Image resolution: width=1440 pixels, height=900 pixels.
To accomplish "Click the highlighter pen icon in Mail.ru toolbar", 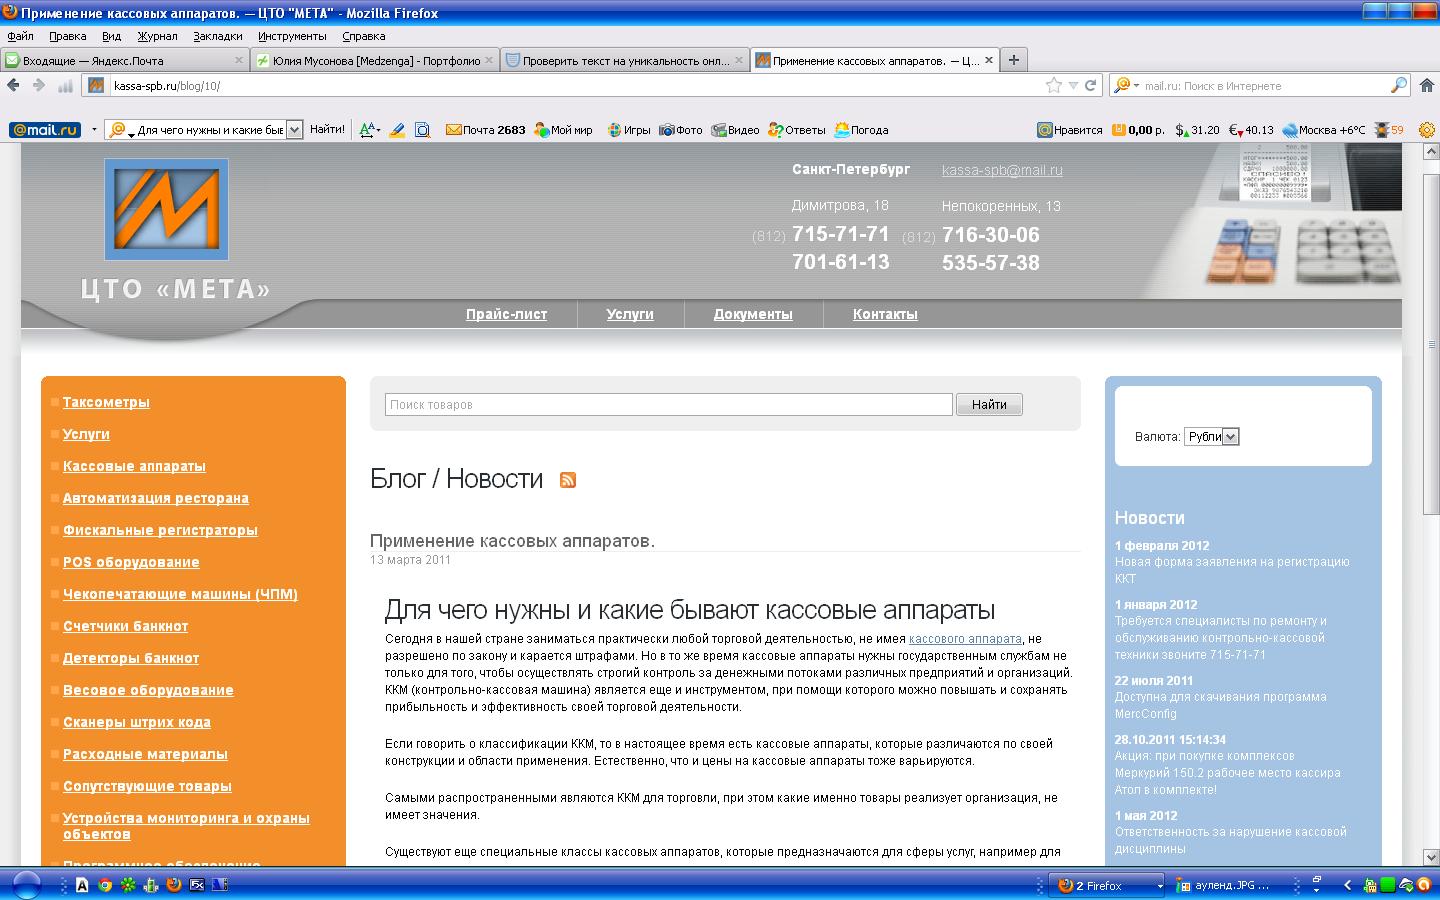I will point(397,130).
